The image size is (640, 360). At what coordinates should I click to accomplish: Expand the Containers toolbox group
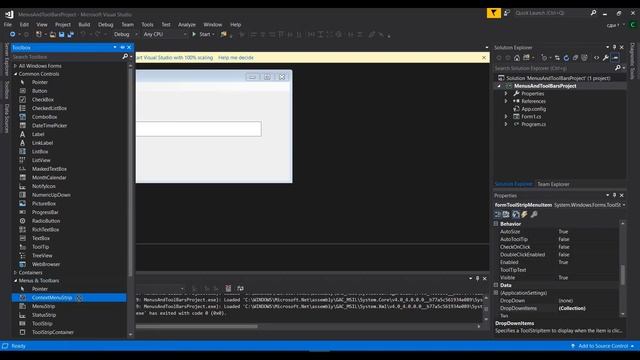click(x=16, y=273)
